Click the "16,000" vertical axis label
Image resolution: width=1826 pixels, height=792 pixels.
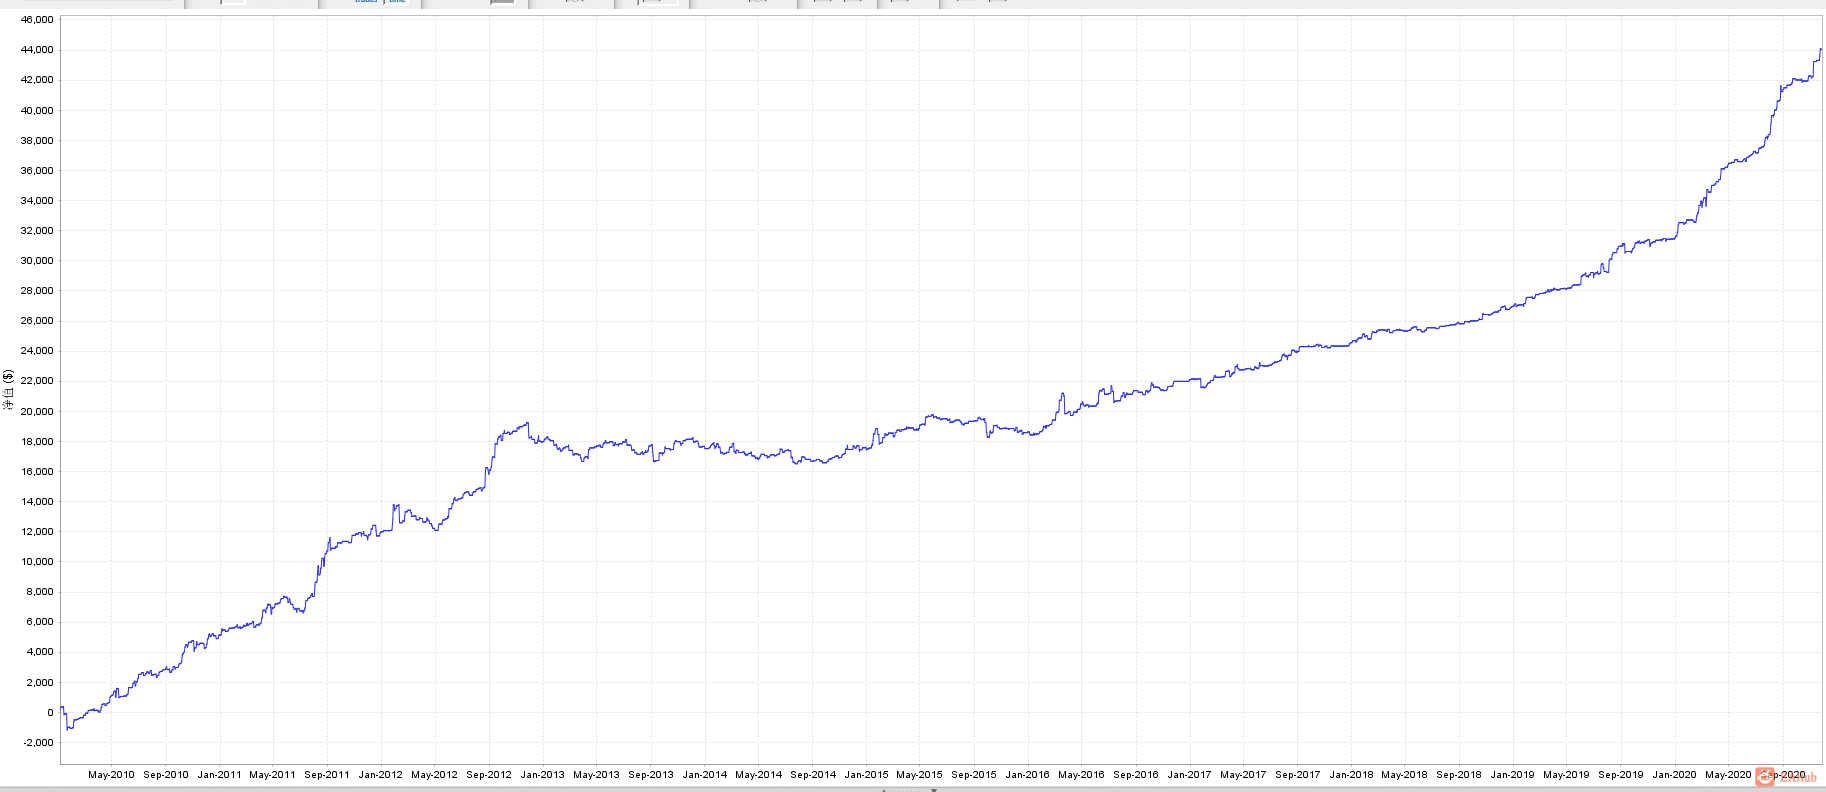point(37,471)
